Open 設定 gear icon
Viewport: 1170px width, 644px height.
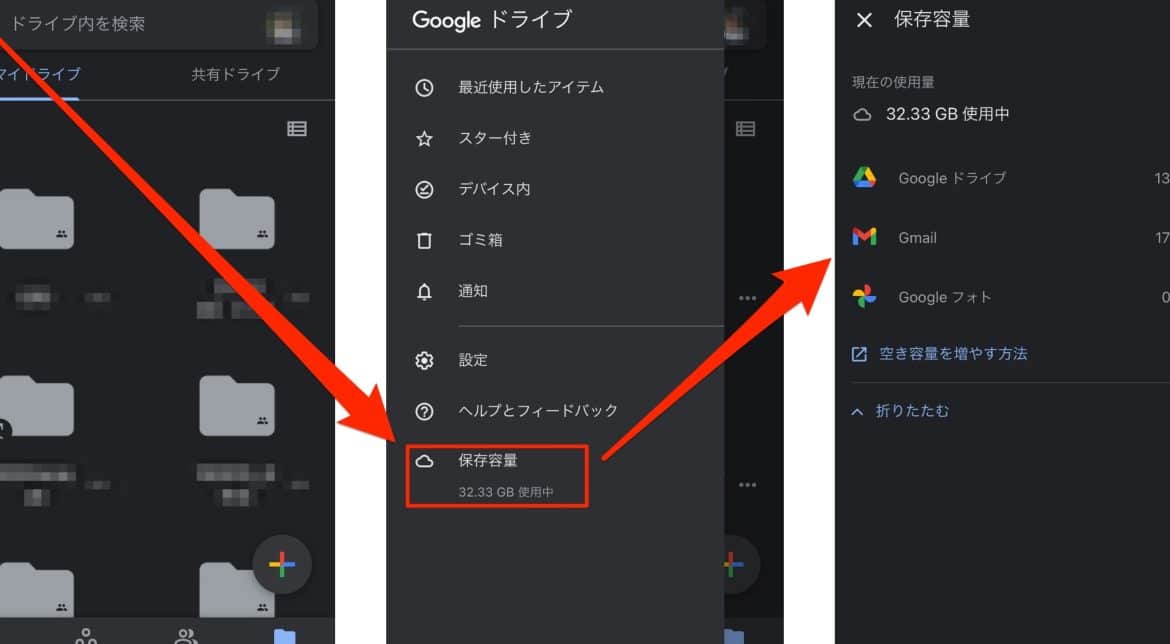(424, 360)
